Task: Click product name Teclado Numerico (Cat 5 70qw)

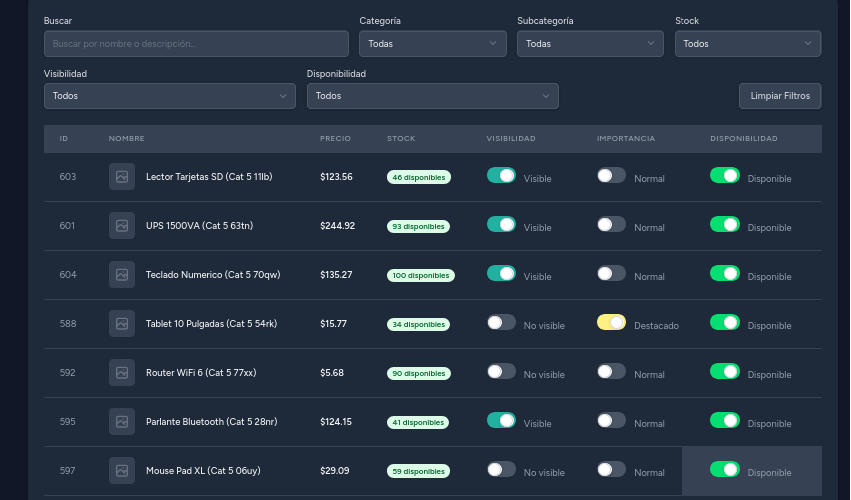Action: point(213,275)
